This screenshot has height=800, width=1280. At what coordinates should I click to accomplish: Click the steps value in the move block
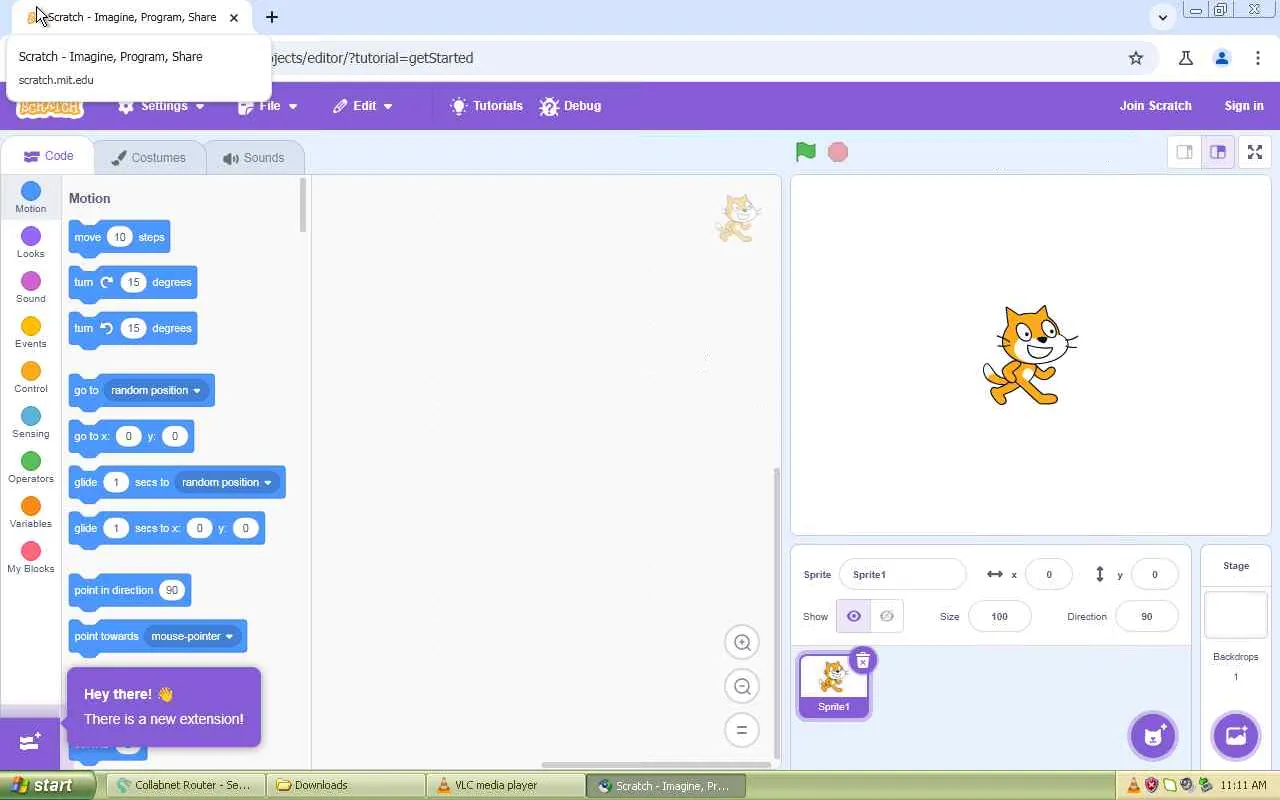(x=120, y=237)
